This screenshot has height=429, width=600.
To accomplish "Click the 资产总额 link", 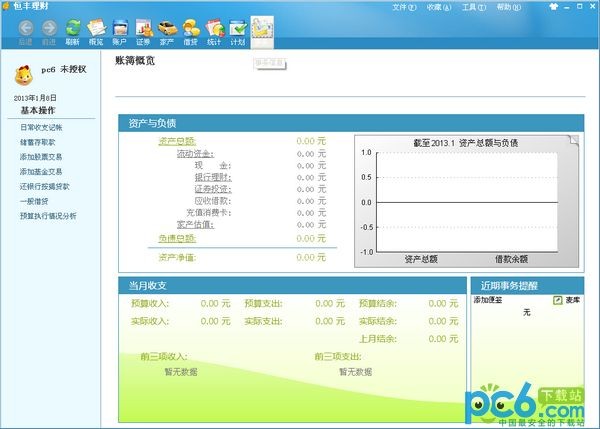I will click(177, 141).
